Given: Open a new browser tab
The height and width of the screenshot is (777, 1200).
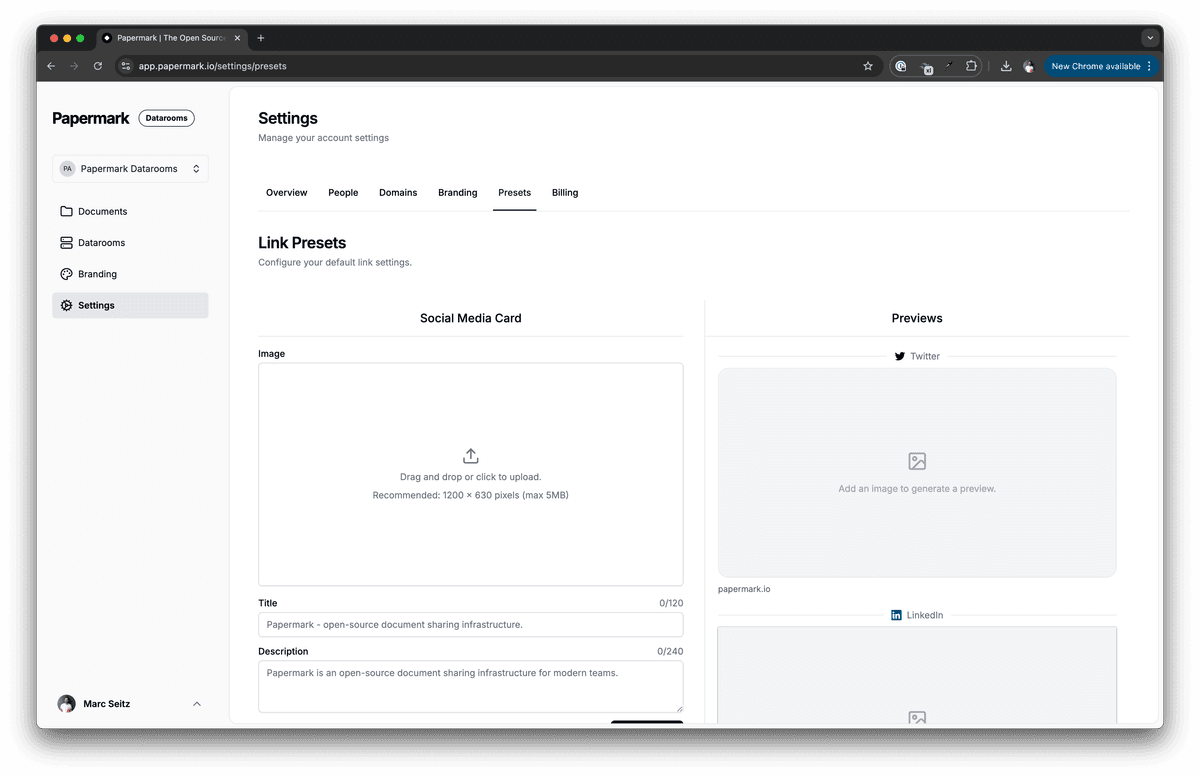Looking at the screenshot, I should (x=261, y=38).
